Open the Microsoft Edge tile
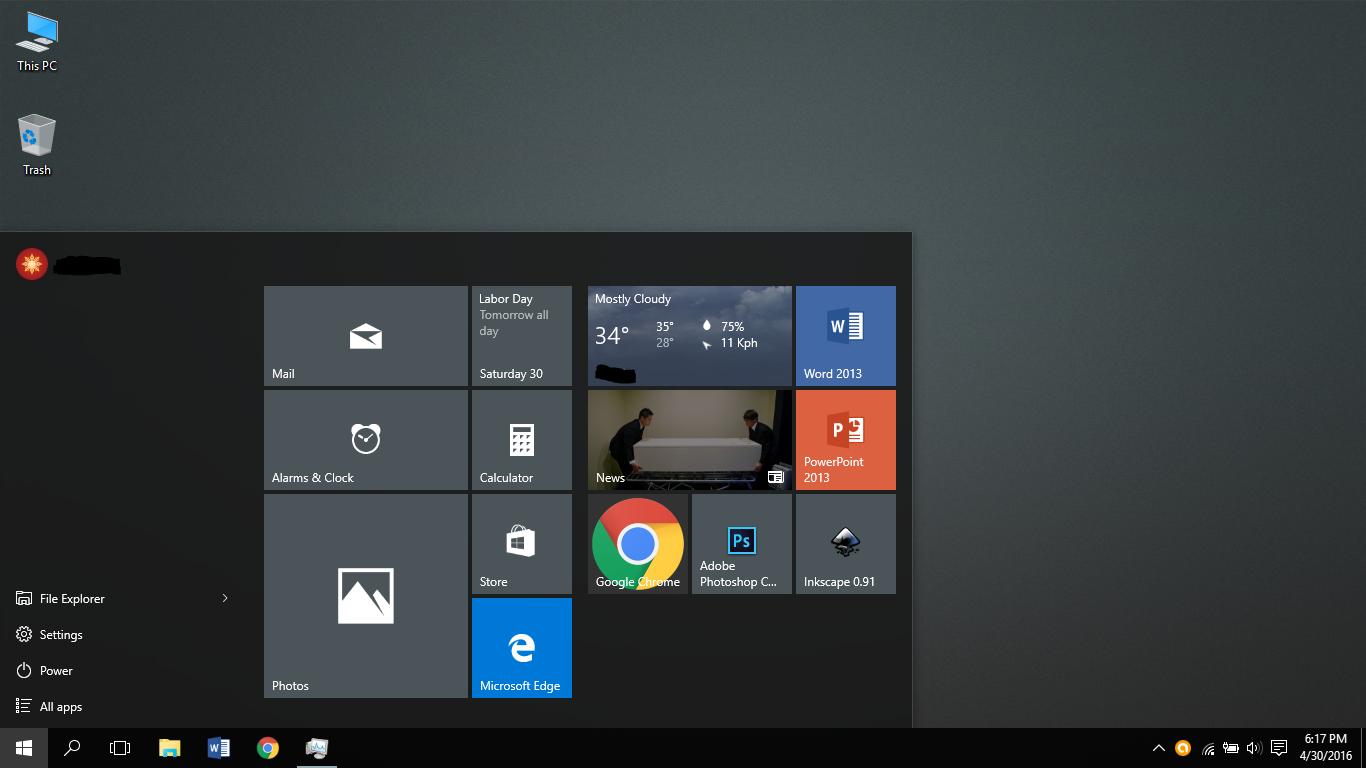Viewport: 1366px width, 768px height. tap(522, 648)
